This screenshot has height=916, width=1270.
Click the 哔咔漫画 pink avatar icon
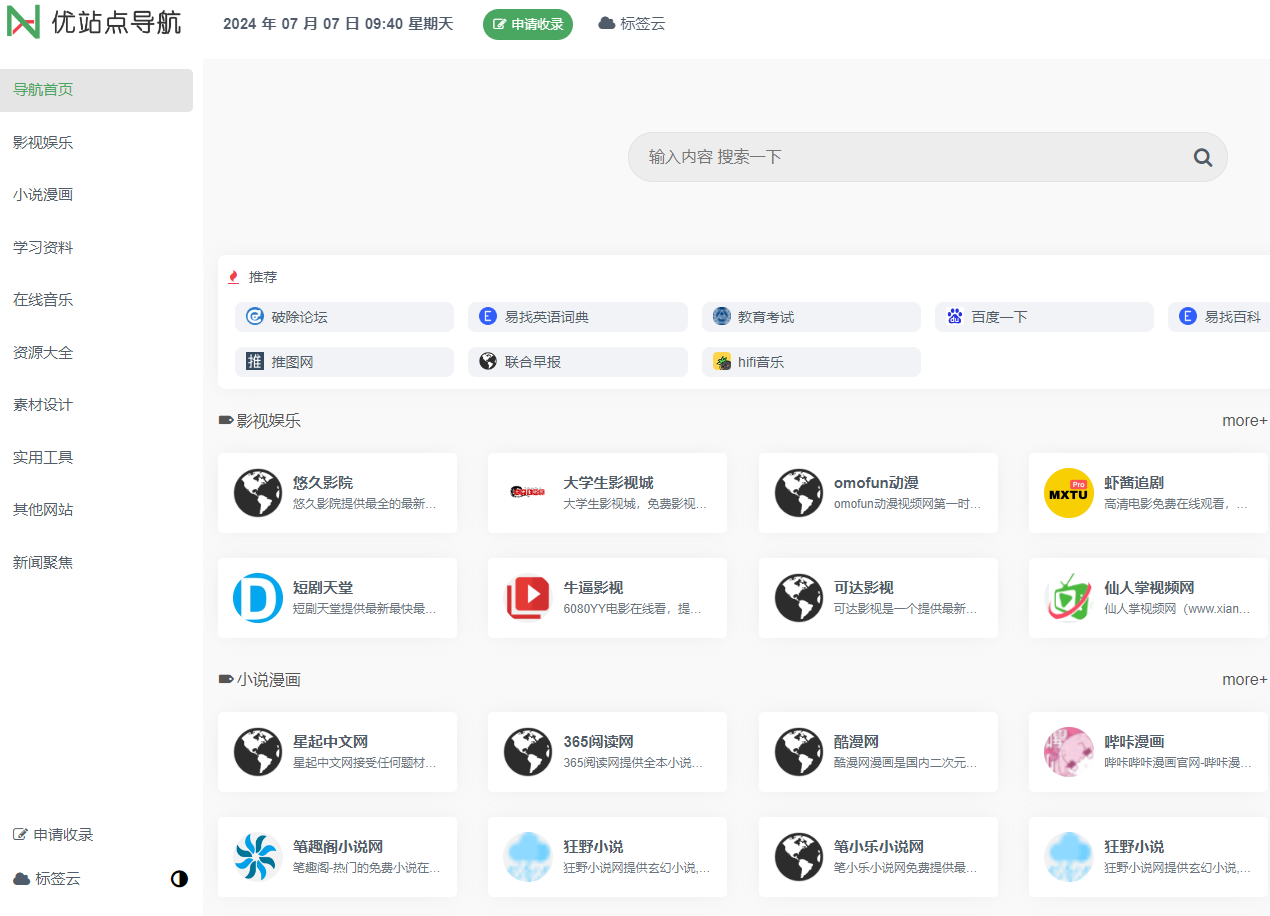click(x=1069, y=752)
